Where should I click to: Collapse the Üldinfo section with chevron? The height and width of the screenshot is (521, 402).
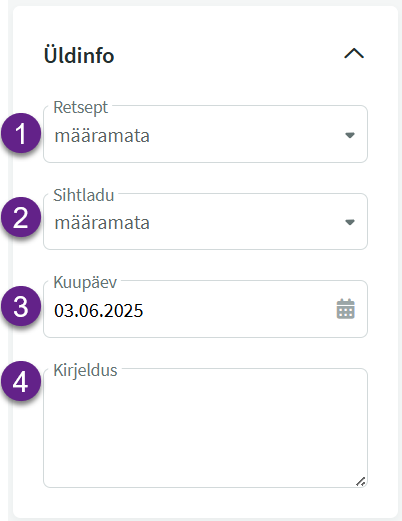coord(354,54)
